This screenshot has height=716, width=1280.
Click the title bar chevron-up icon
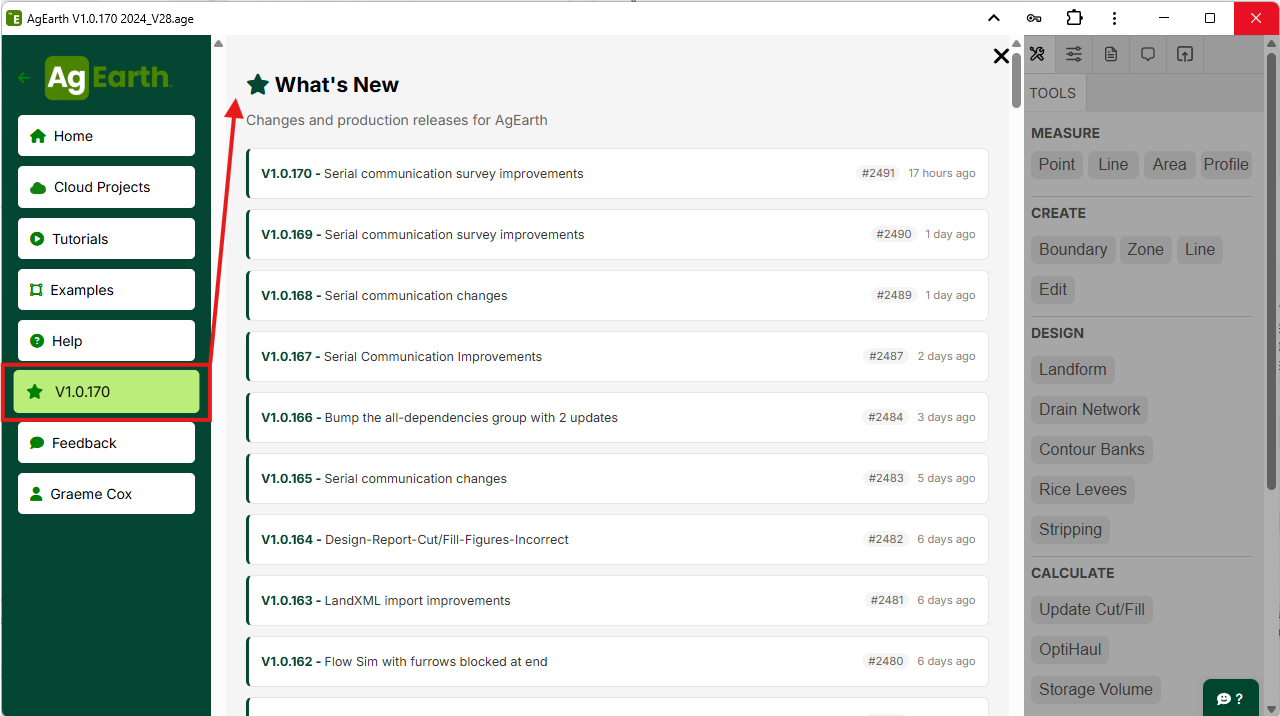994,18
